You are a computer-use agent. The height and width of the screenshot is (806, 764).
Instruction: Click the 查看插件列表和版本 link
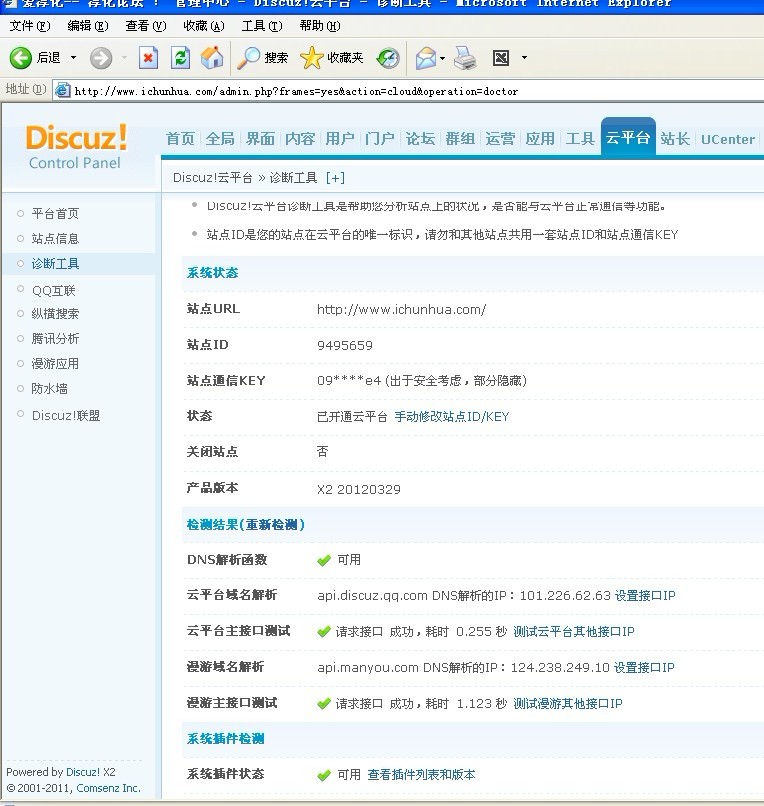point(422,775)
